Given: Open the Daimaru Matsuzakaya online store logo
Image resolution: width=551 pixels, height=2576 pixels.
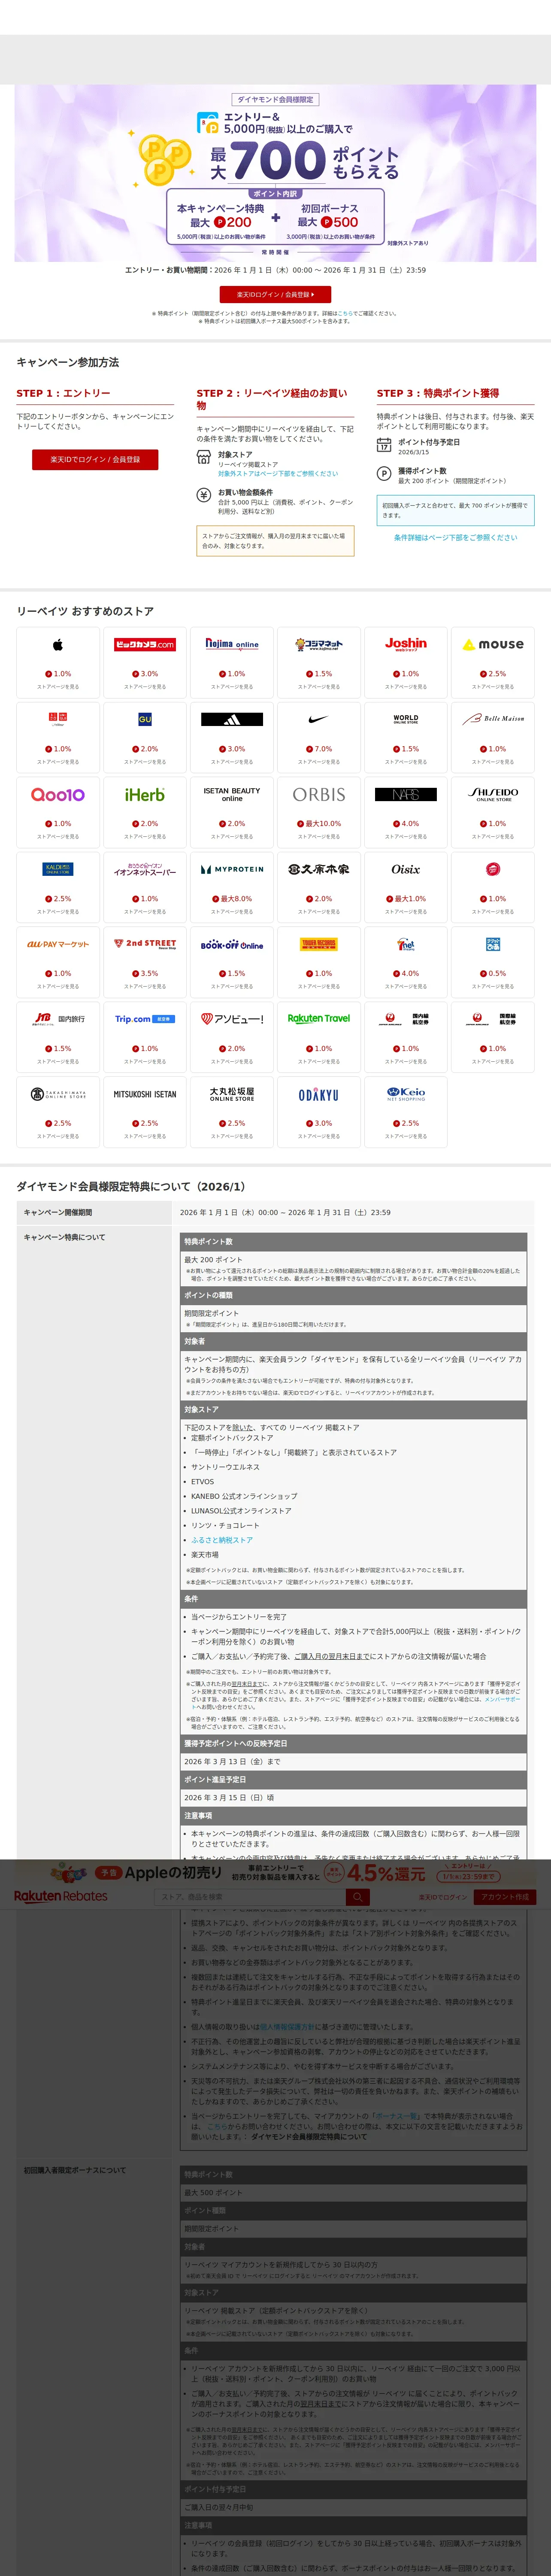Looking at the screenshot, I should pos(232,1094).
